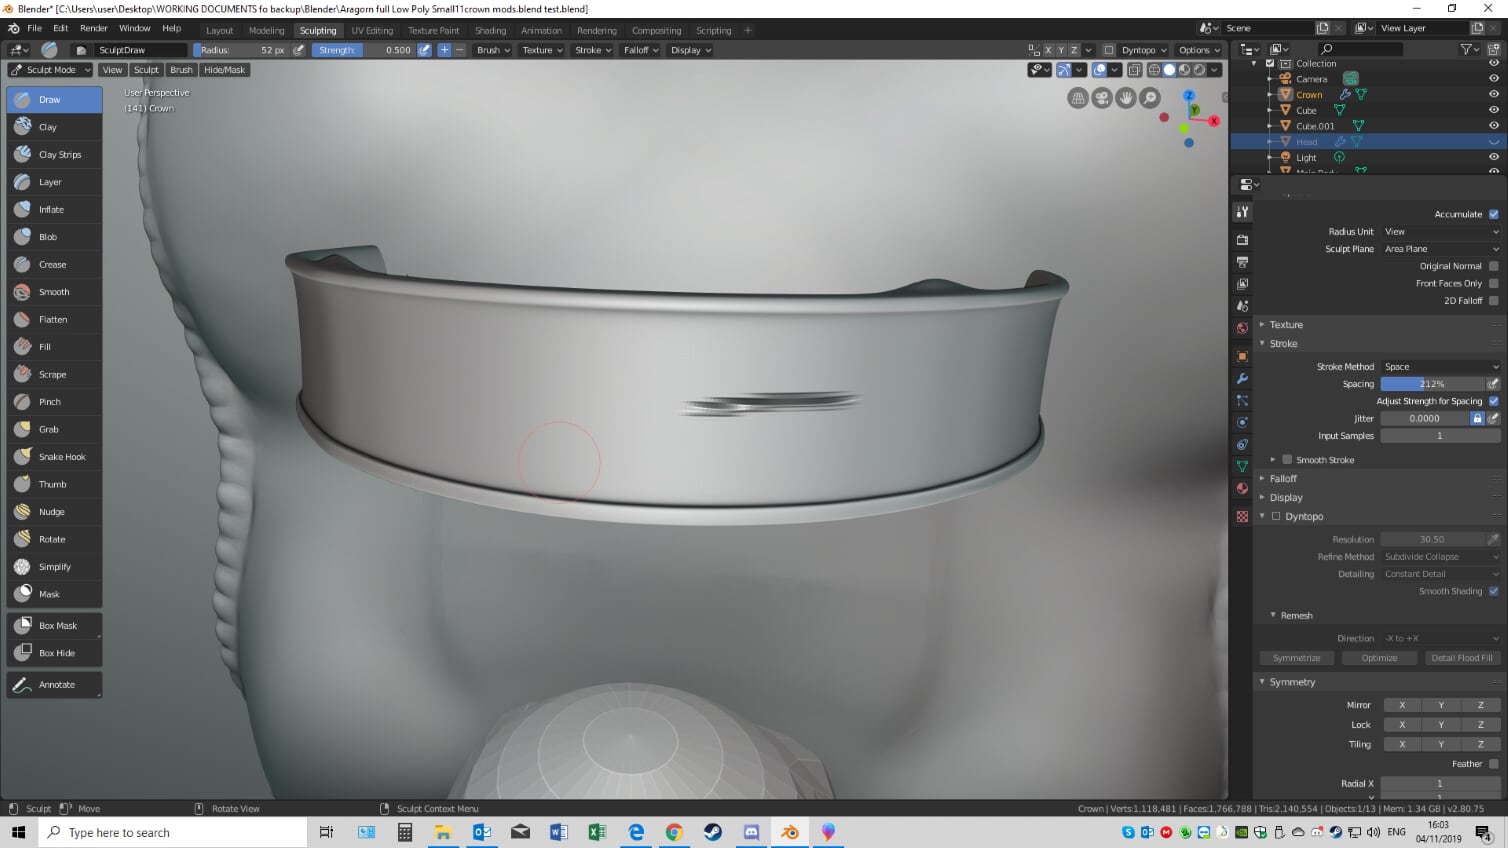Click Lock Y symmetry button
The height and width of the screenshot is (848, 1508).
tap(1441, 725)
